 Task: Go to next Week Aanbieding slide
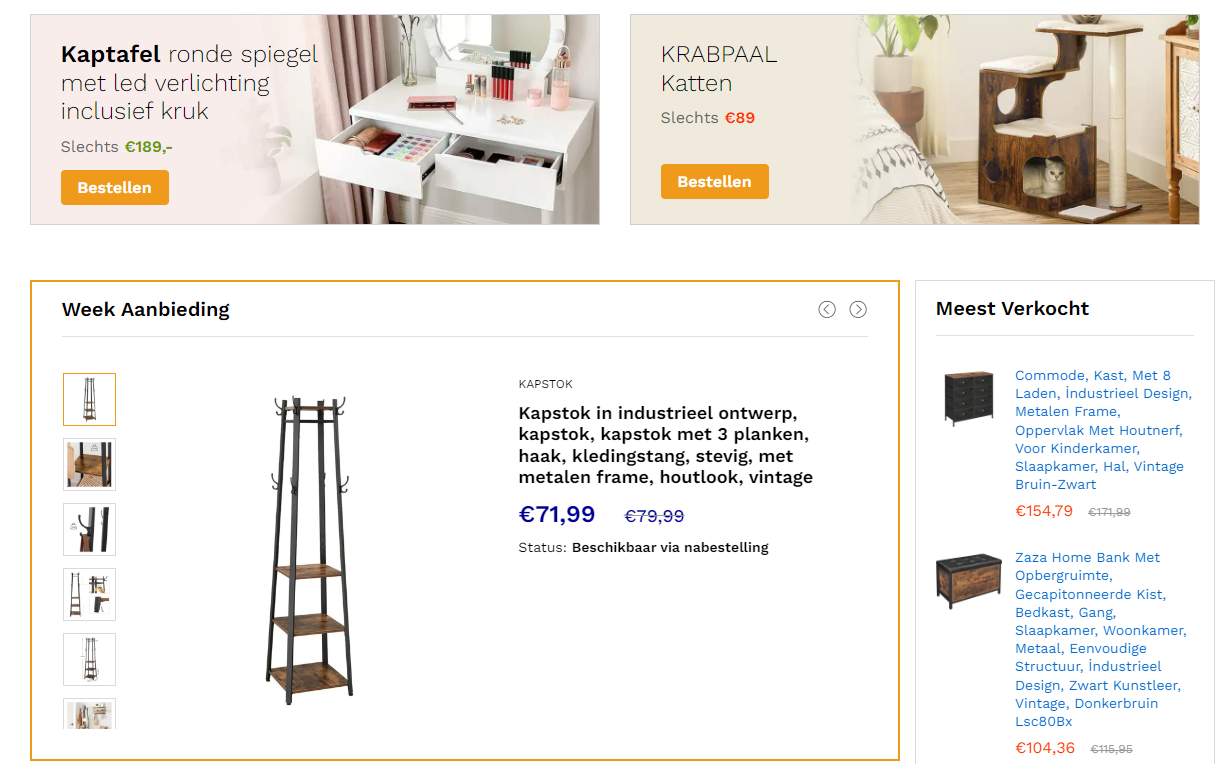858,309
